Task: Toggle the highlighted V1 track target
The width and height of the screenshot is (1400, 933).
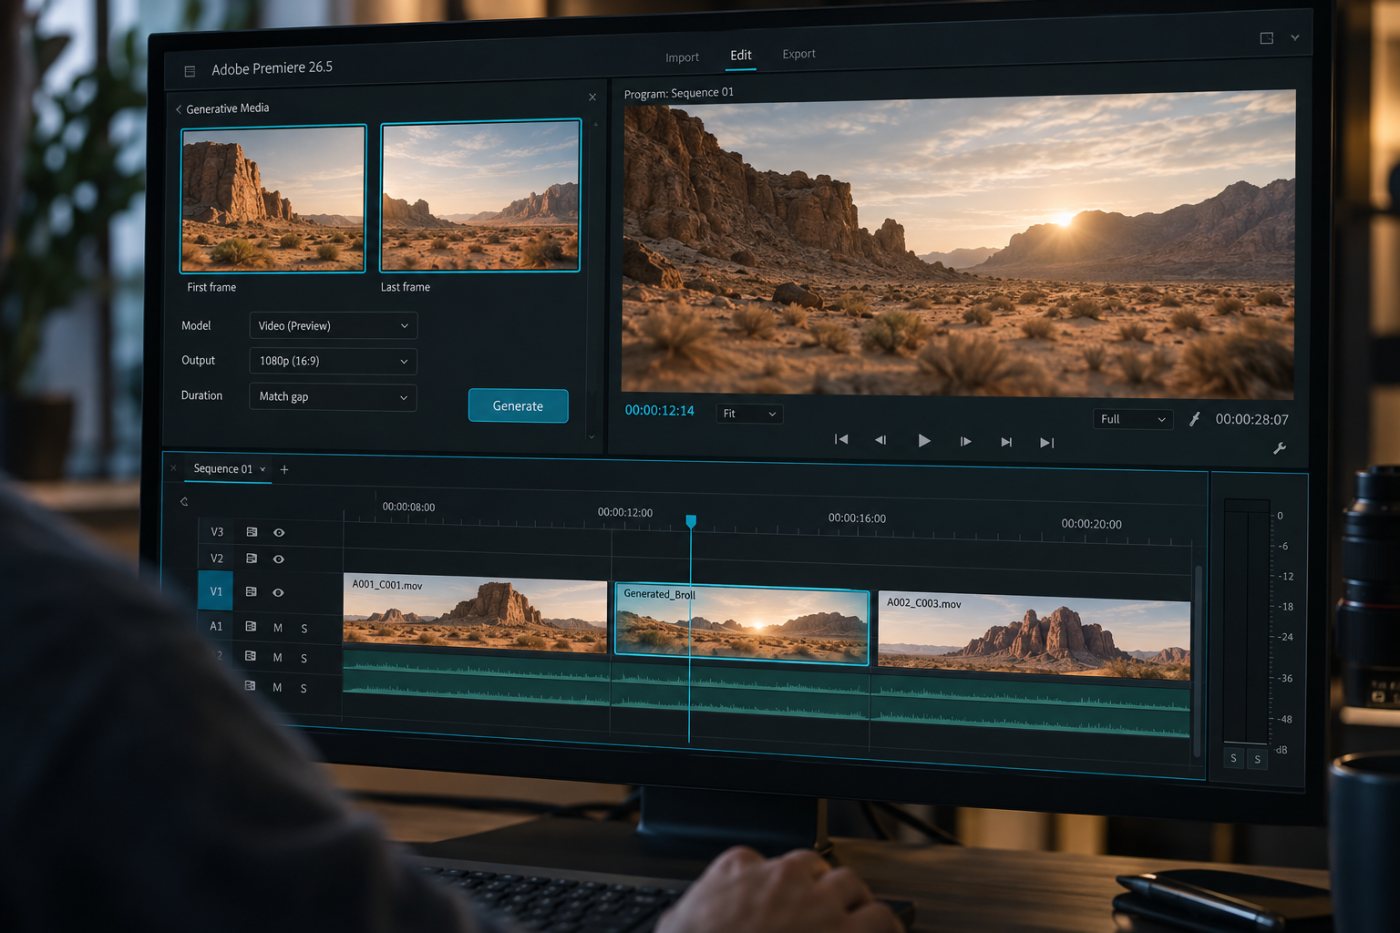Action: pyautogui.click(x=216, y=591)
